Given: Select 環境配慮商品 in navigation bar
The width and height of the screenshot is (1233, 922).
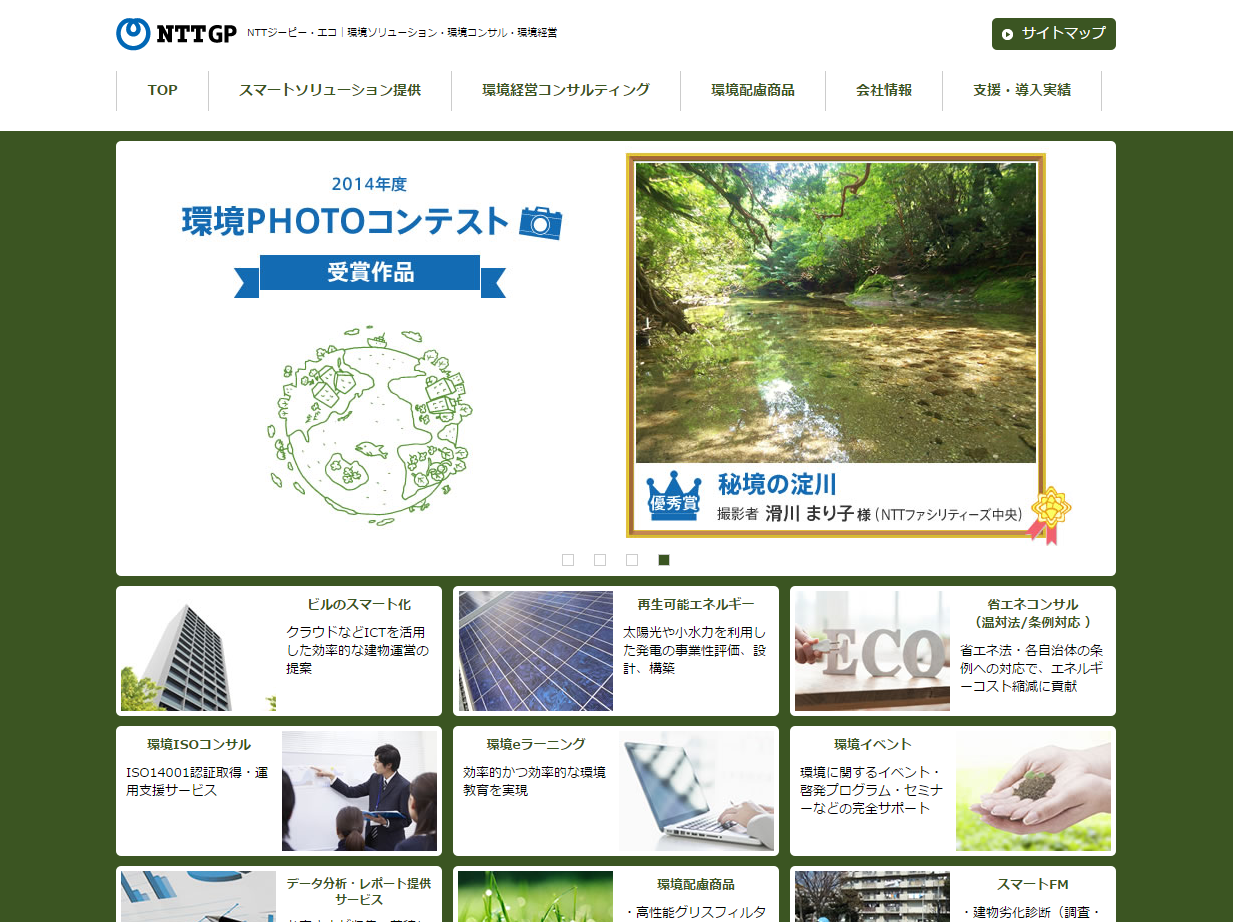Looking at the screenshot, I should tap(753, 90).
